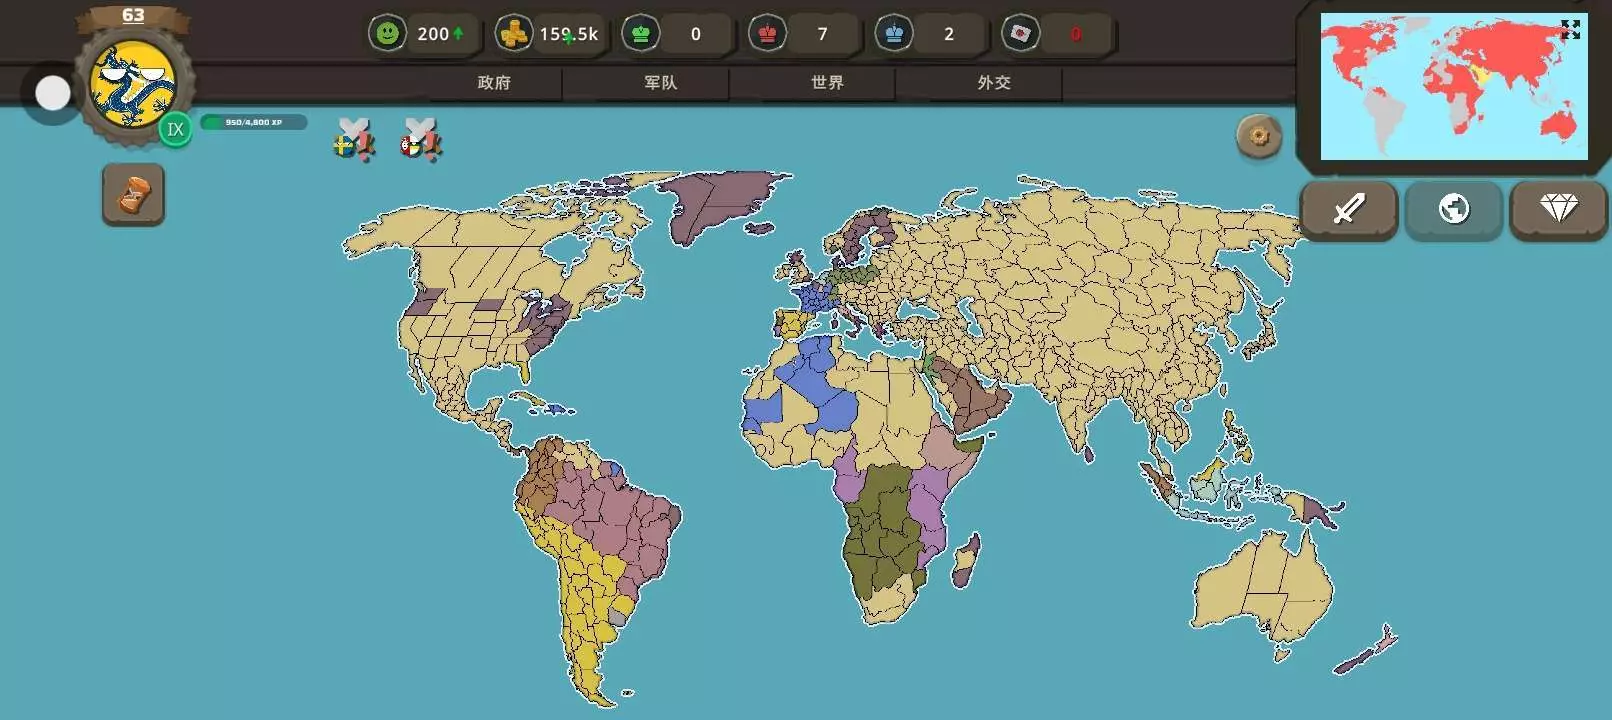Screen dimensions: 1612x720
Task: Select the sword map mode button
Action: (x=1349, y=210)
